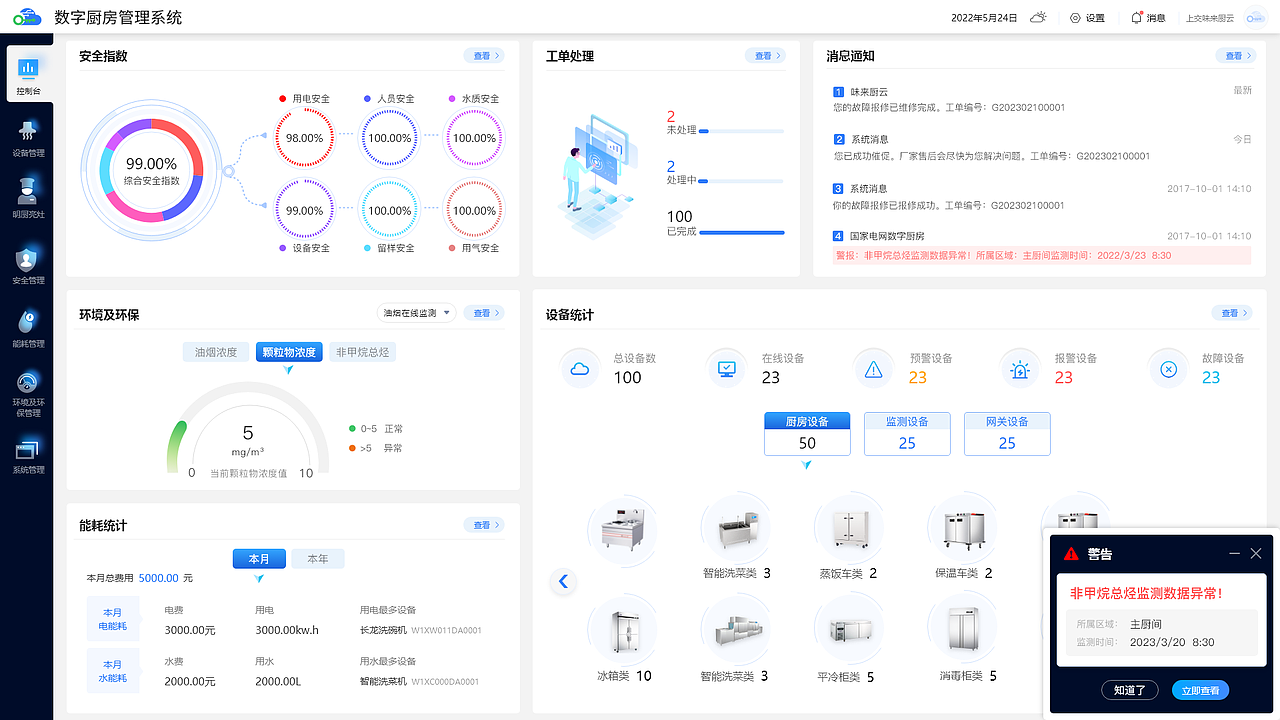Click the 设备安全 99.00% gauge
Screen dimensions: 1280x720
(304, 211)
